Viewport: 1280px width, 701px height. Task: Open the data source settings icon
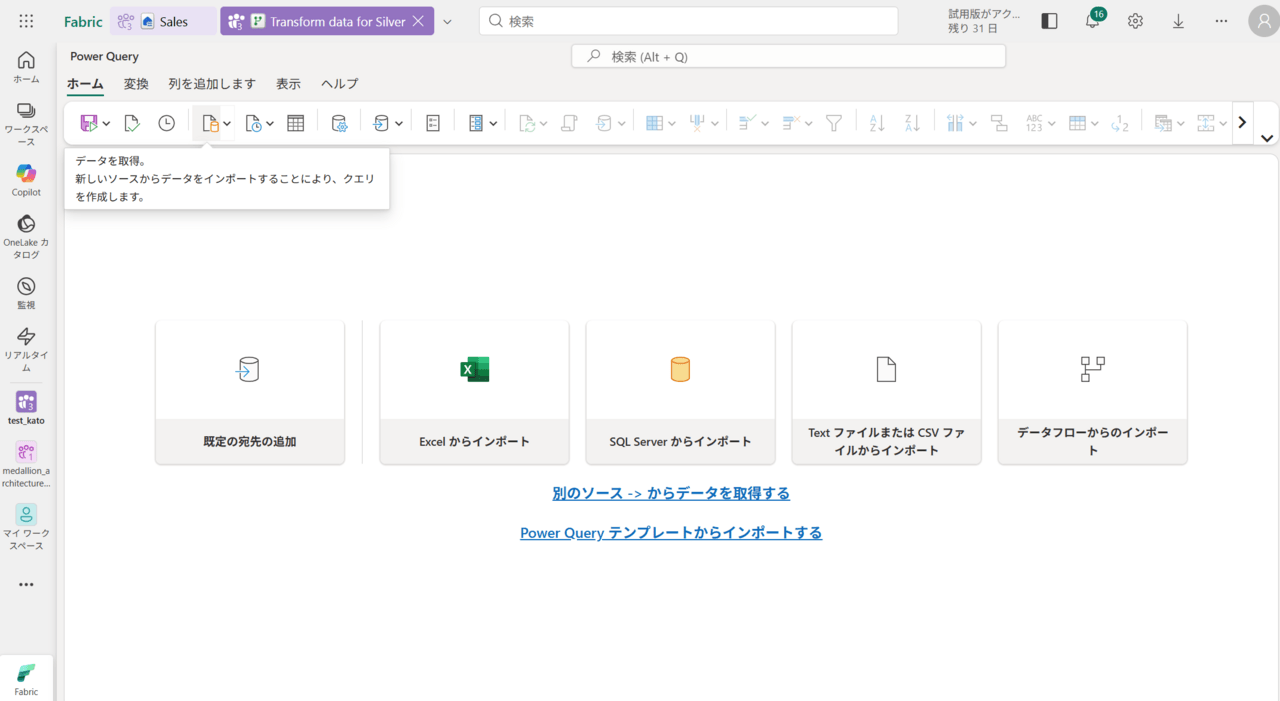(339, 123)
